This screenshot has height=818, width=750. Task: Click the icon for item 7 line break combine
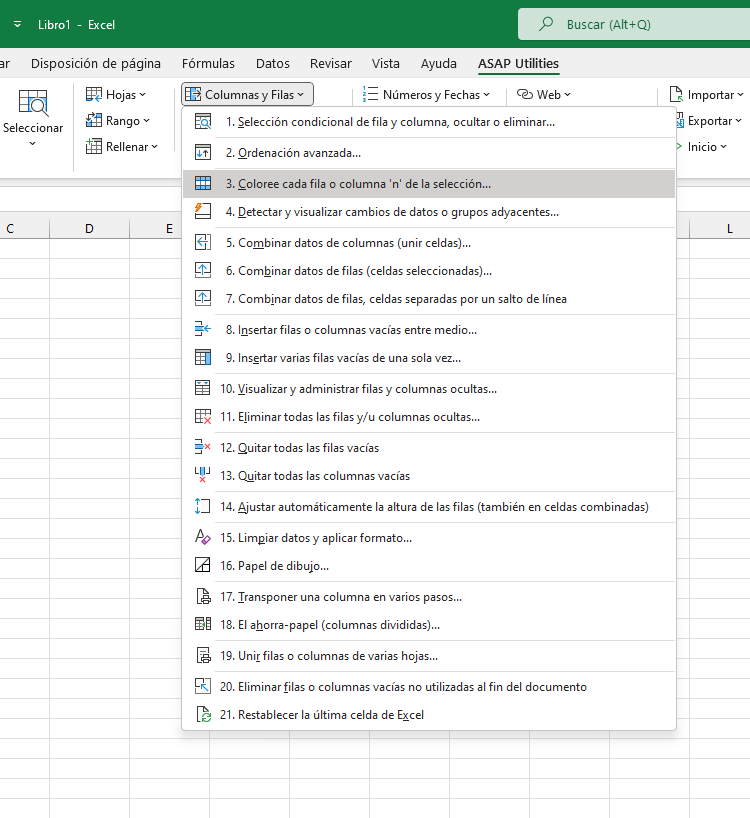point(202,298)
